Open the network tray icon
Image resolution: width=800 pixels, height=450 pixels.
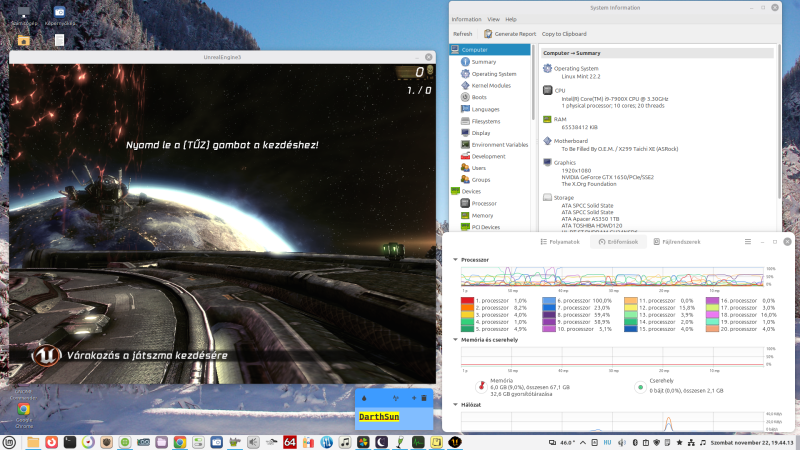pos(691,443)
